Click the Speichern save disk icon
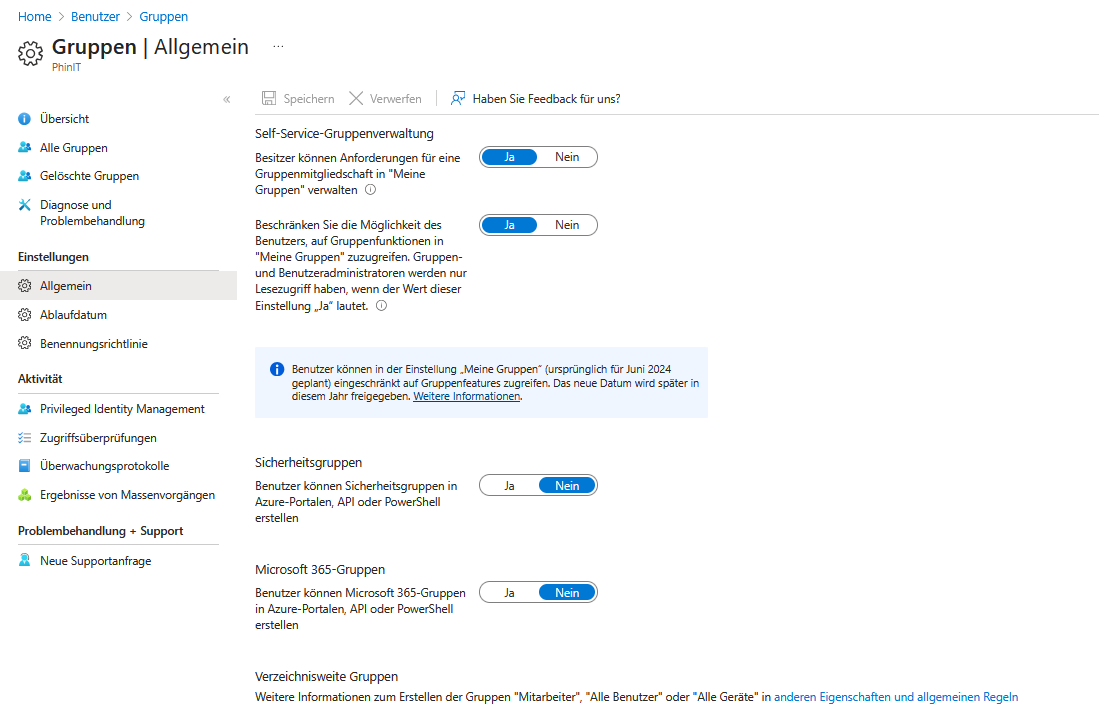 point(268,98)
